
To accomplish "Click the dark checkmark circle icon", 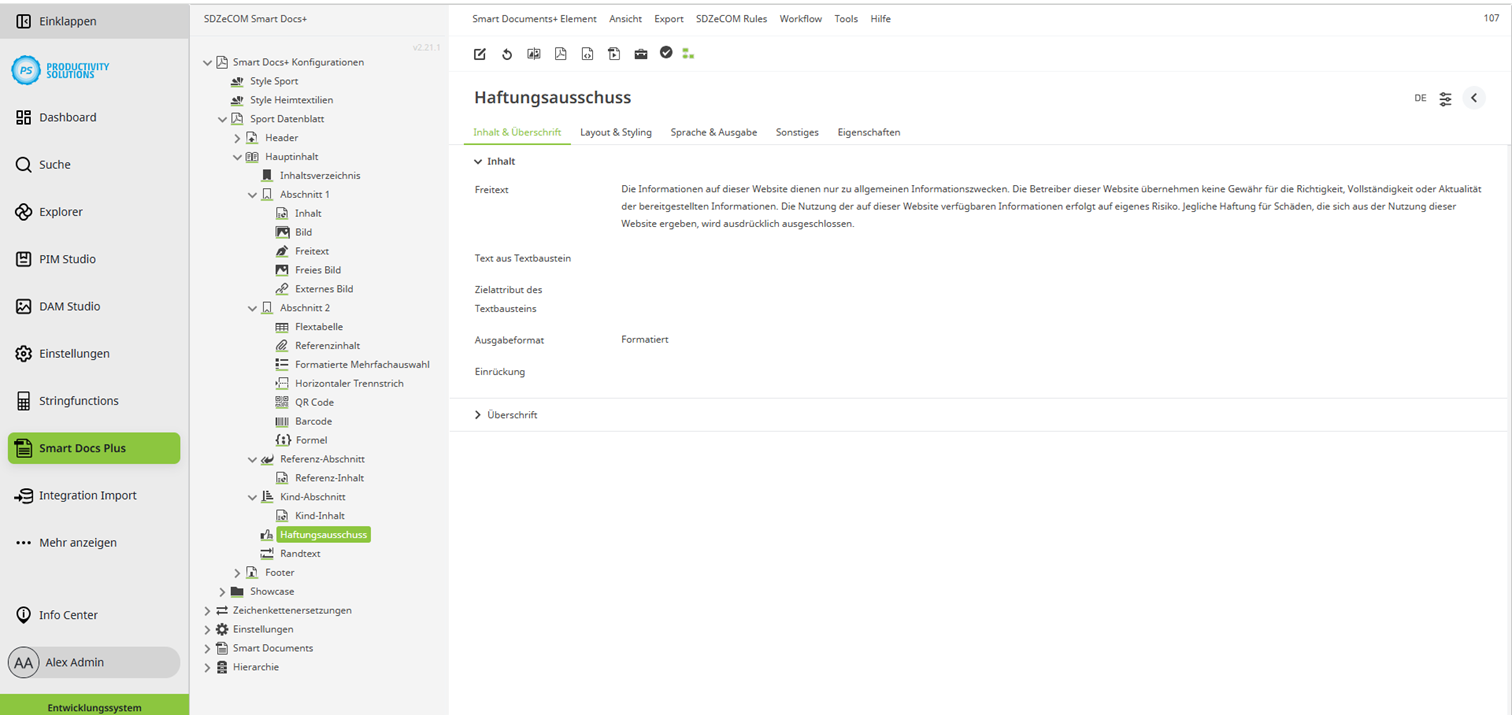I will 666,53.
